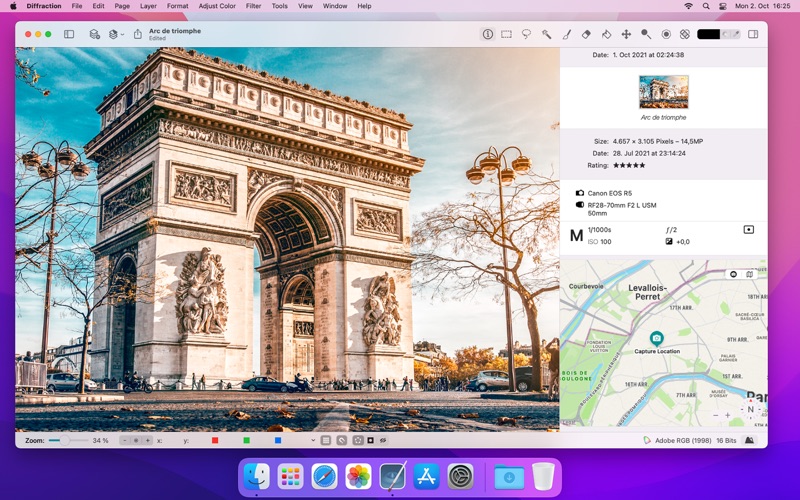Screen dimensions: 800x500
Task: Click the black foreground color swatch
Action: coord(708,34)
